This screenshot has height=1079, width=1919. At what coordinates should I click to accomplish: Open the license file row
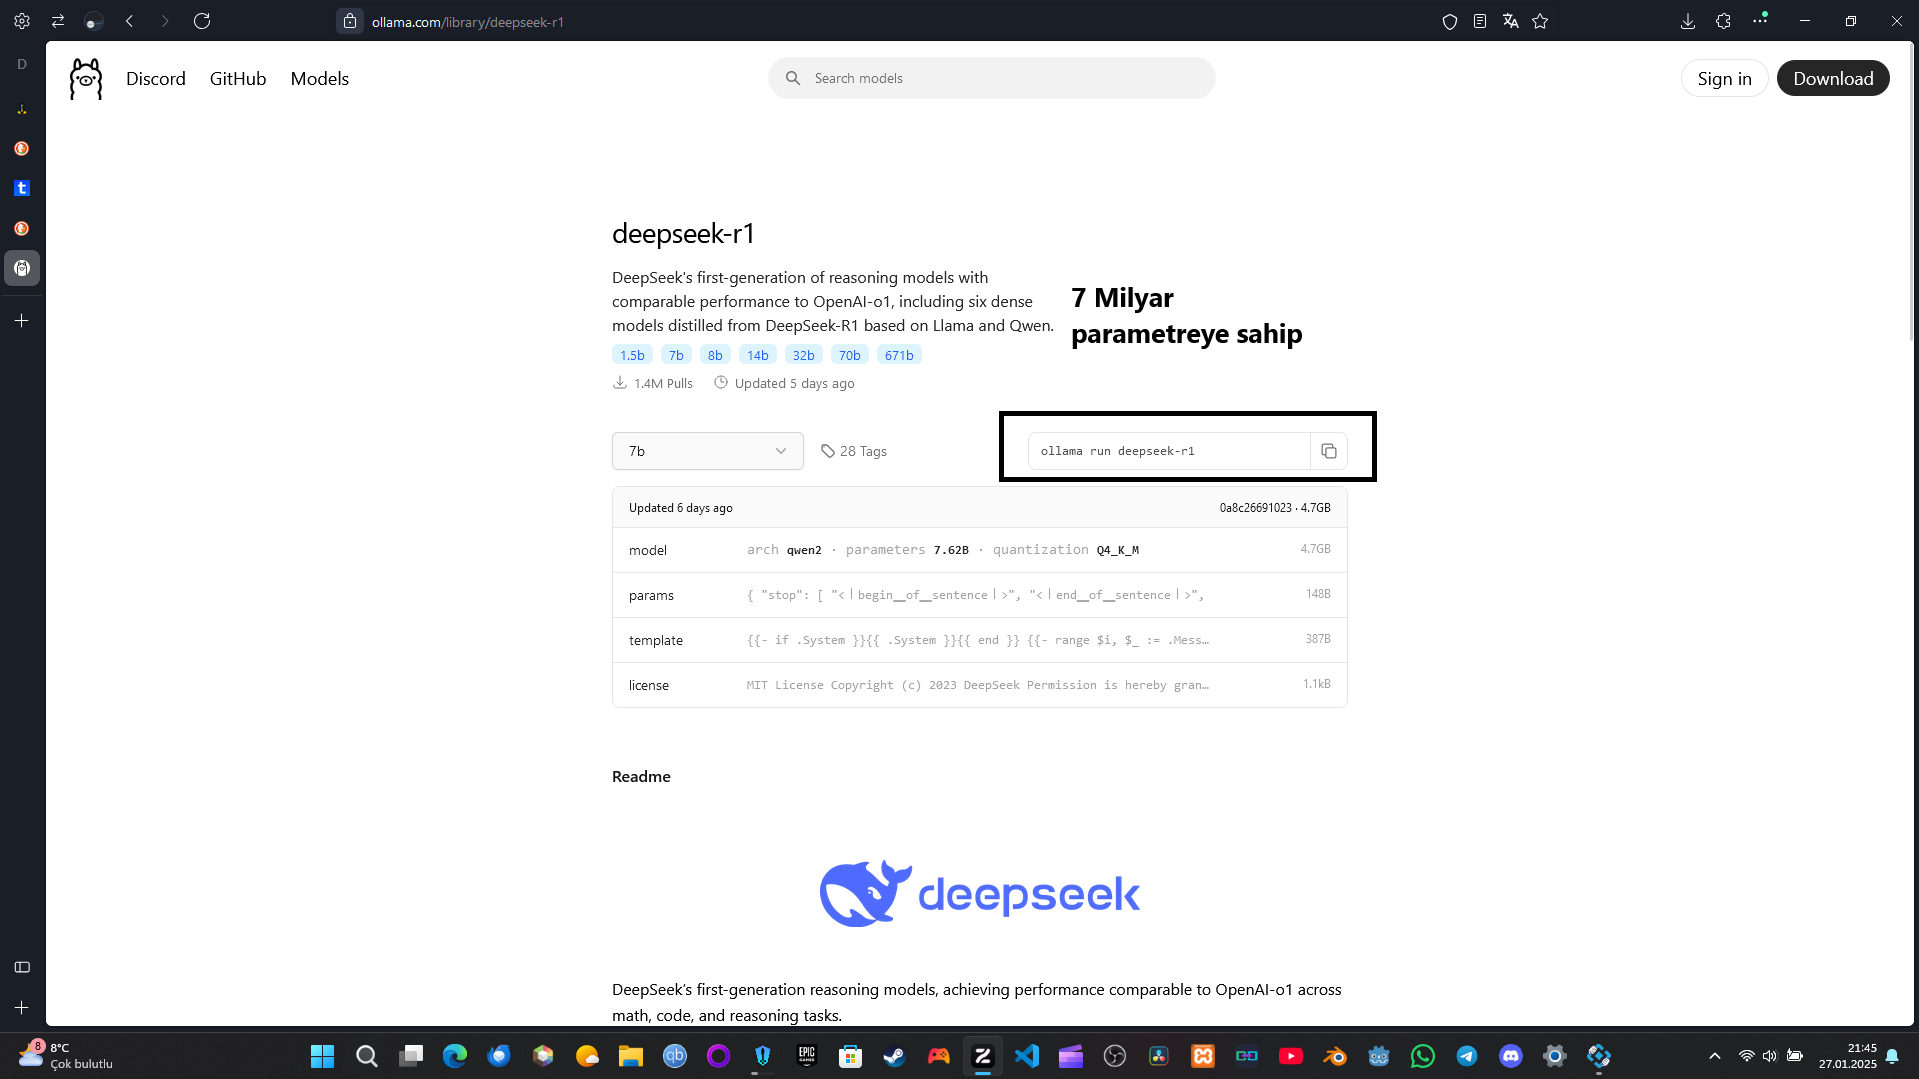(980, 685)
